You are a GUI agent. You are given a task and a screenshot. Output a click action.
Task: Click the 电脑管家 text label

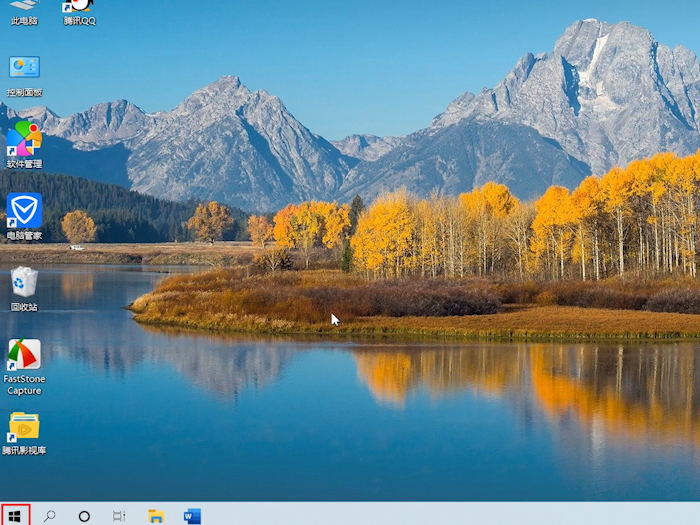pyautogui.click(x=24, y=236)
